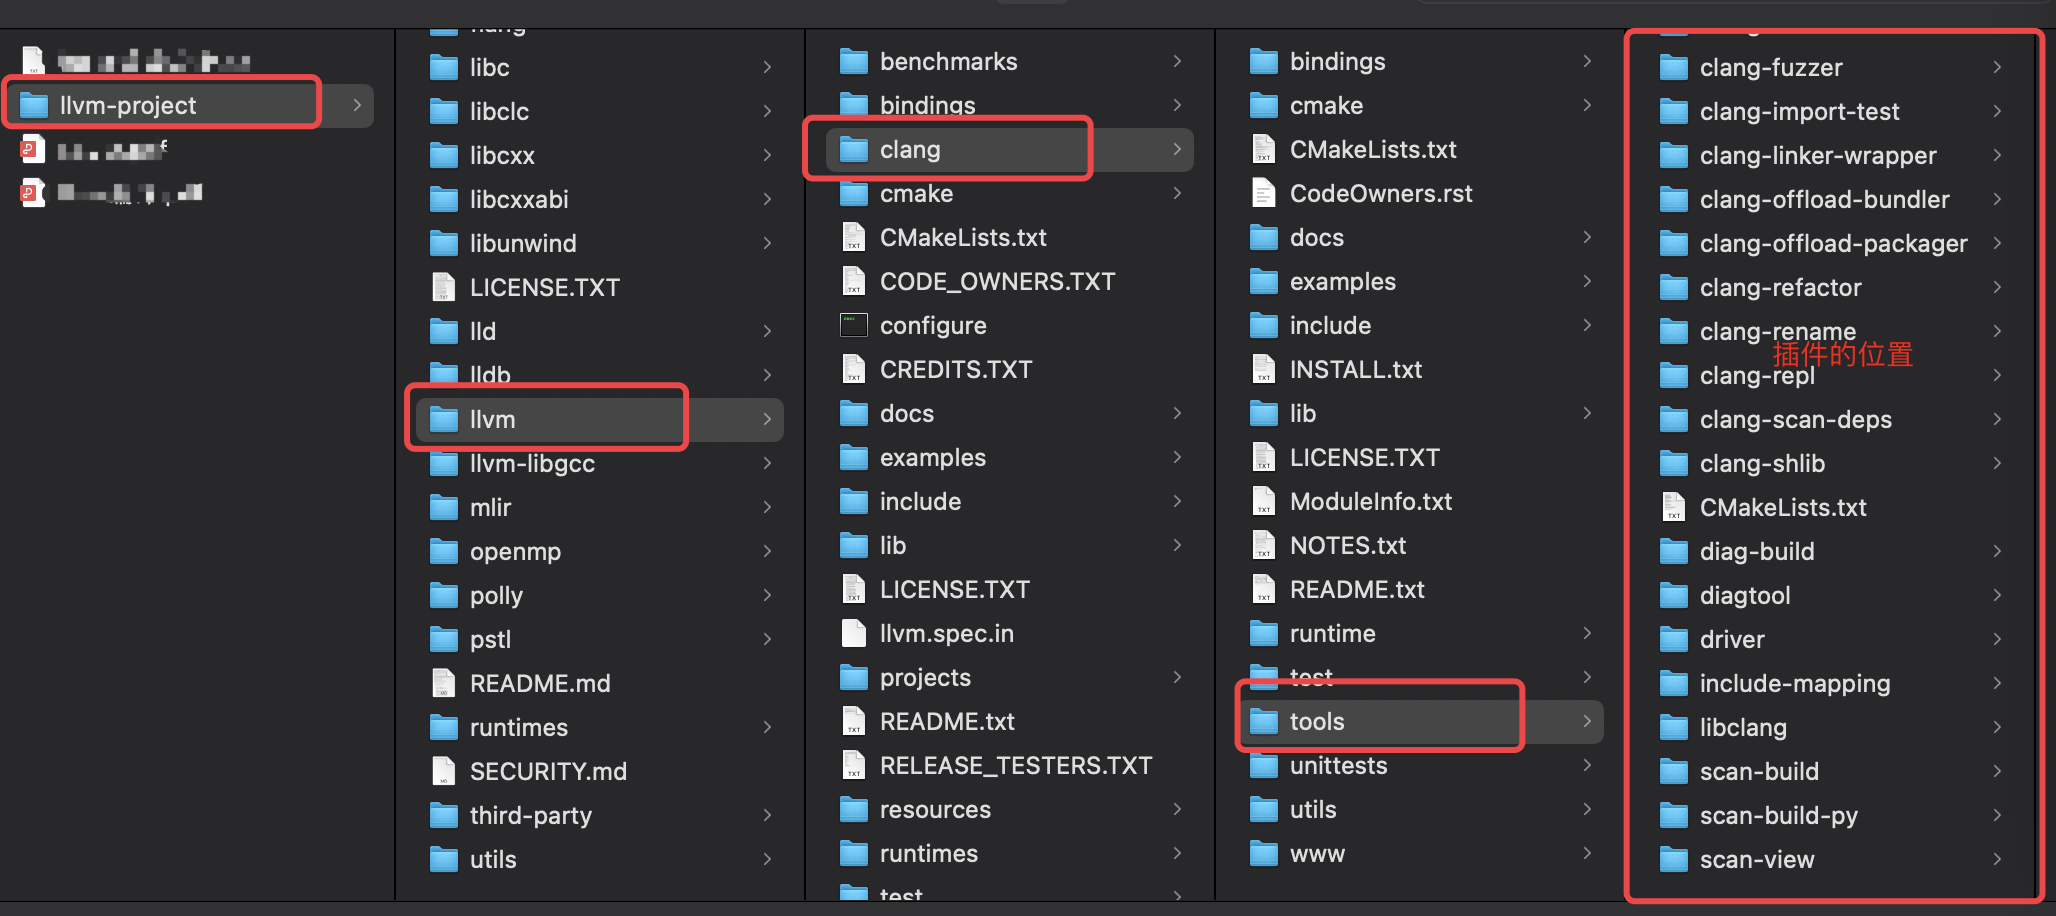Click the llvm-project folder icon
The image size is (2056, 916).
[x=34, y=105]
